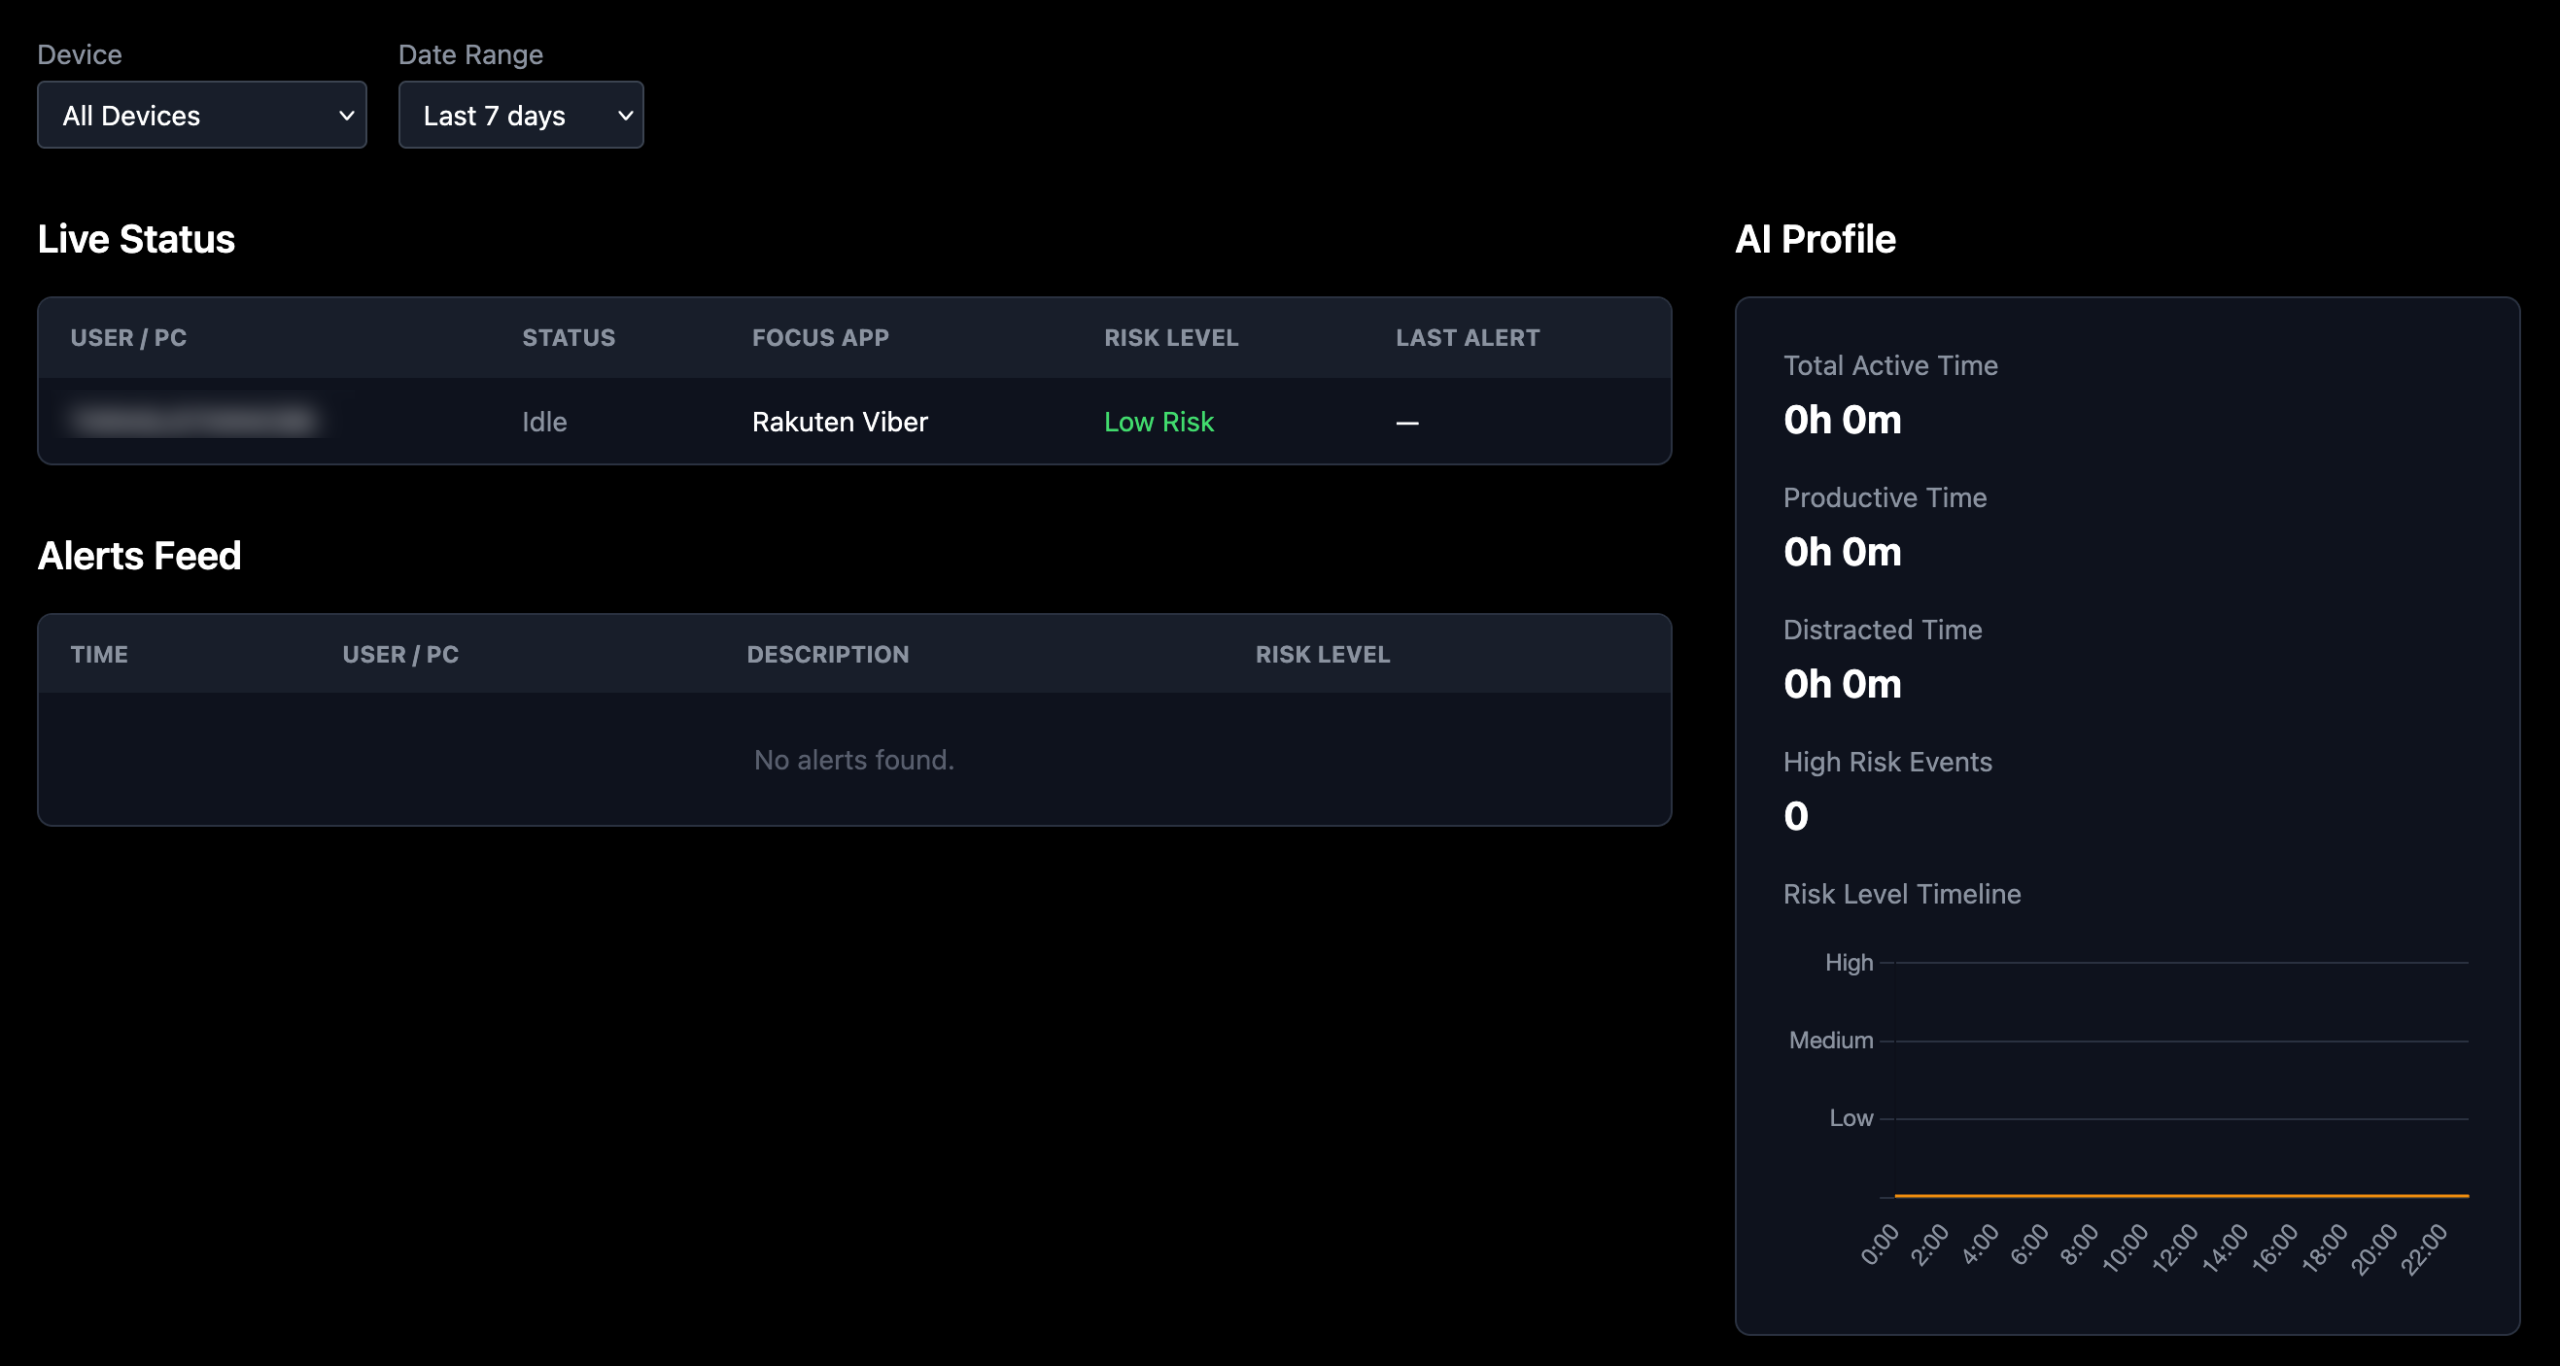
Task: Sort Alerts Feed by DESCRIPTION header
Action: pyautogui.click(x=827, y=655)
